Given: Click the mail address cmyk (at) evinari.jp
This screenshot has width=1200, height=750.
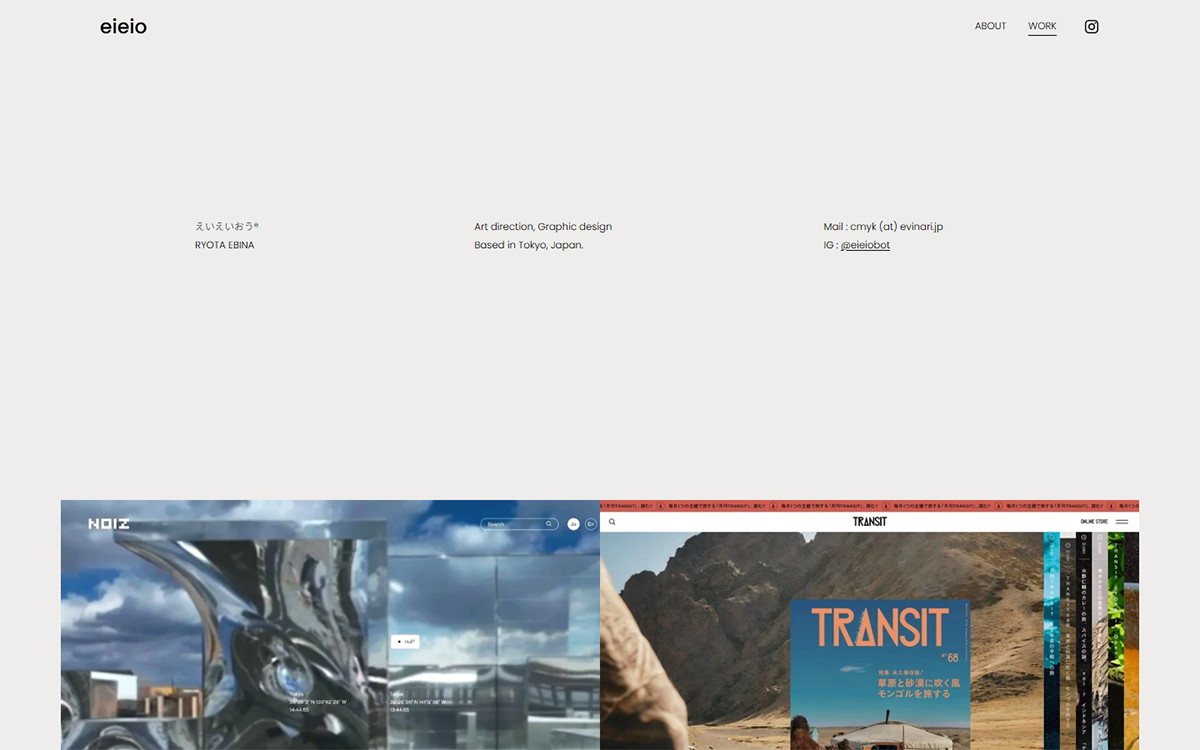Looking at the screenshot, I should pyautogui.click(x=896, y=227).
